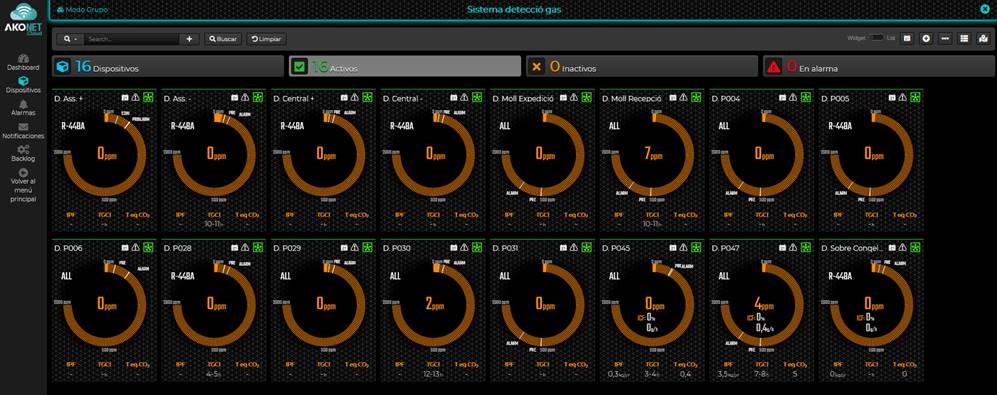Open the Dashboard section in the sidebar
Screen dimensions: 997x395
(23, 62)
